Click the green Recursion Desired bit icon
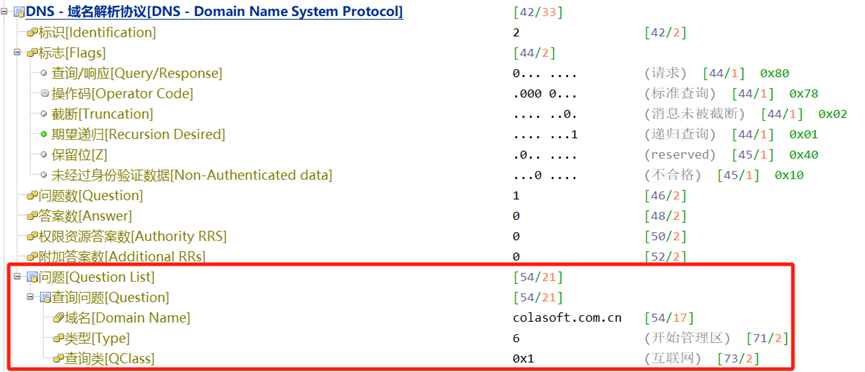Screen dimensions: 865x372 pos(44,135)
